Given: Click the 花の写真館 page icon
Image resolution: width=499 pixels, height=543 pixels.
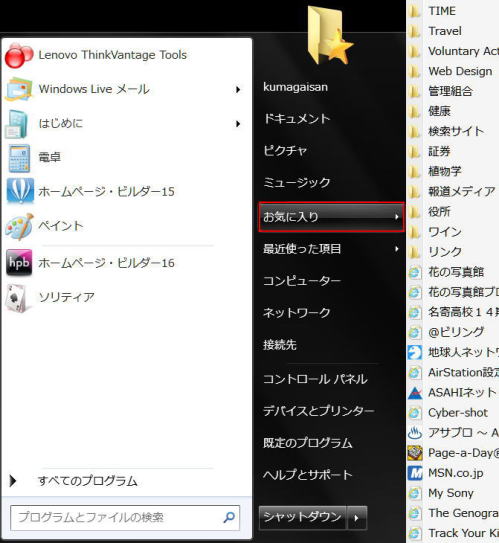Looking at the screenshot, I should [415, 272].
